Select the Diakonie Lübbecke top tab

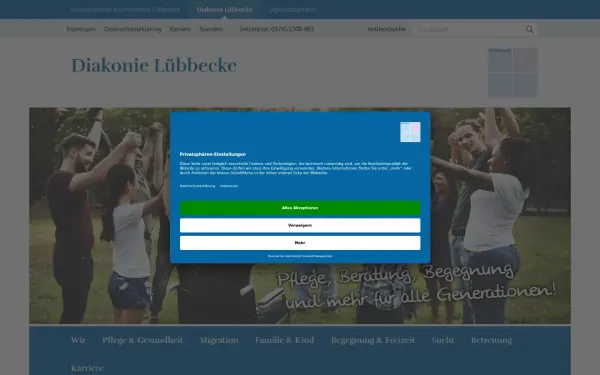point(224,10)
